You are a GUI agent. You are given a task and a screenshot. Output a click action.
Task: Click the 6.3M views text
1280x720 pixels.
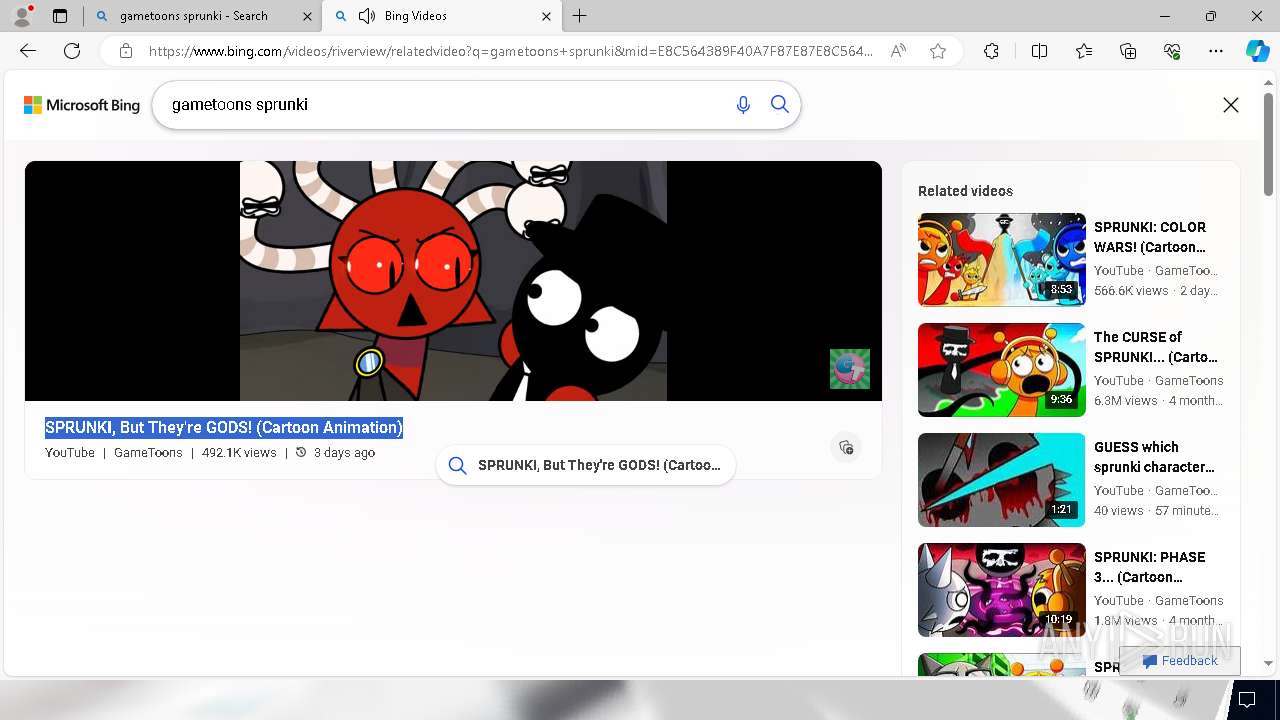tap(1125, 401)
